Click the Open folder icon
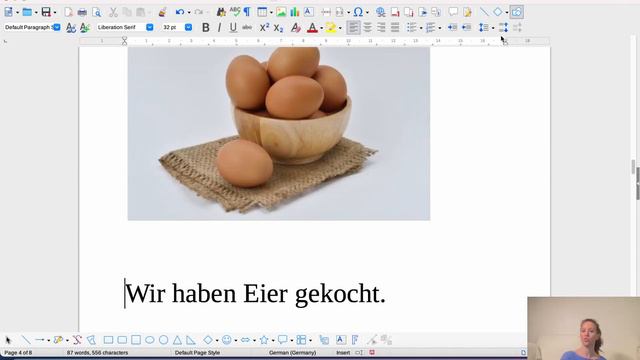Viewport: 640px width, 360px height. coord(27,12)
